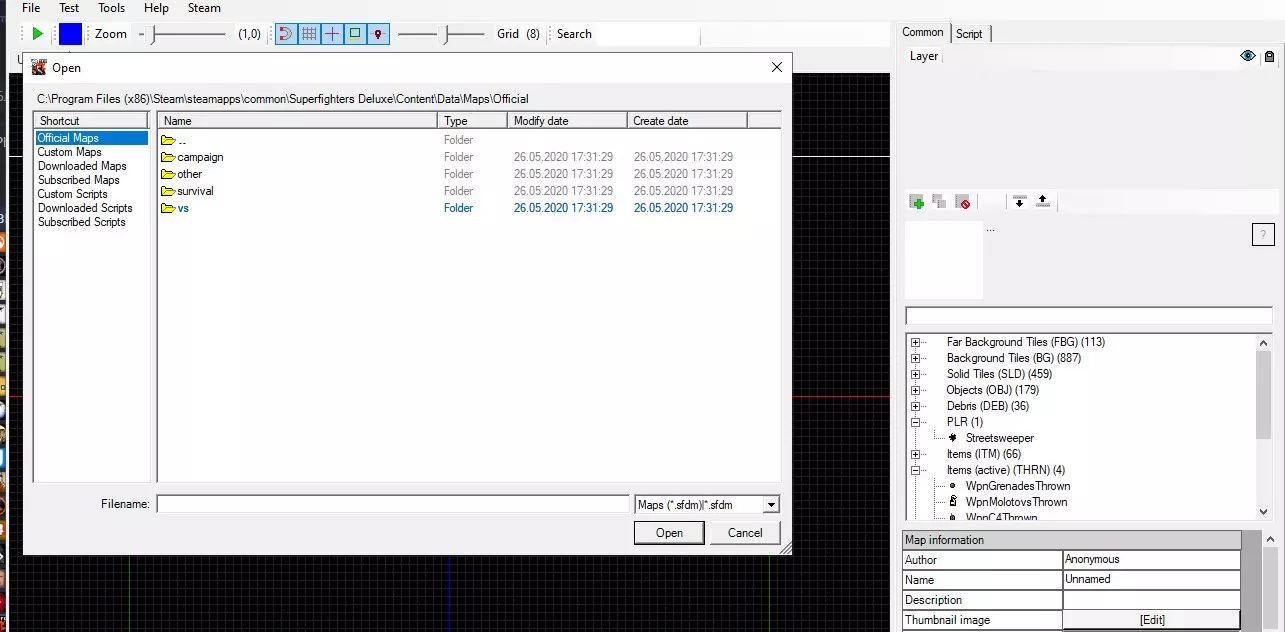Viewport: 1285px width, 632px height.
Task: Select the Custom Maps shortcut
Action: [69, 152]
